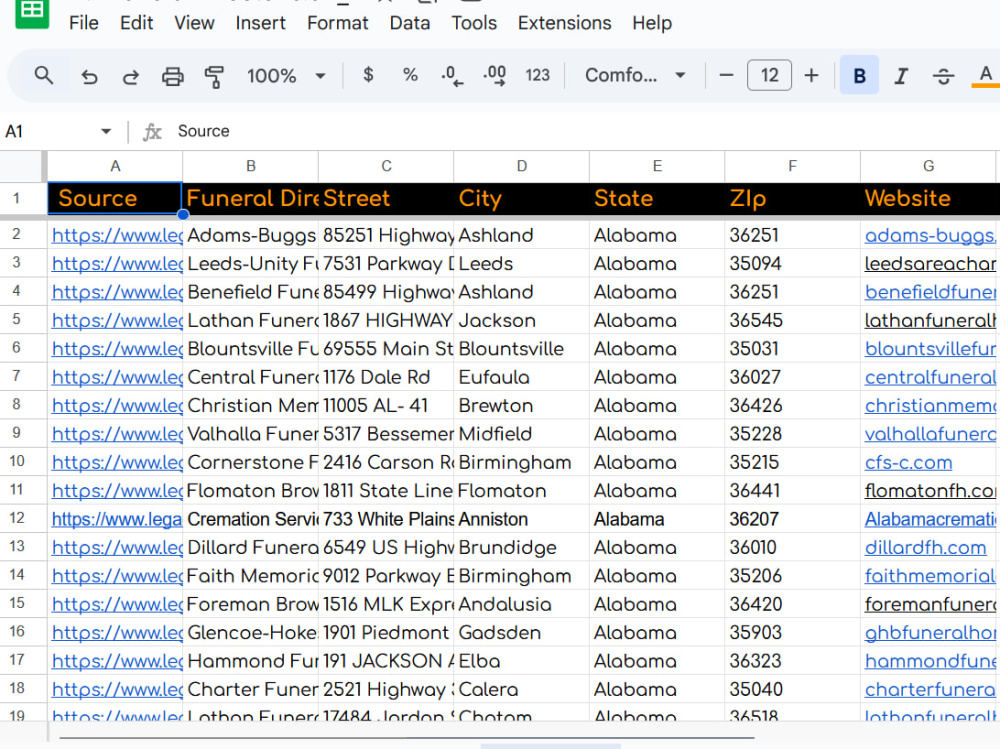Open the Insert menu
The width and height of the screenshot is (1000, 749).
pyautogui.click(x=260, y=23)
